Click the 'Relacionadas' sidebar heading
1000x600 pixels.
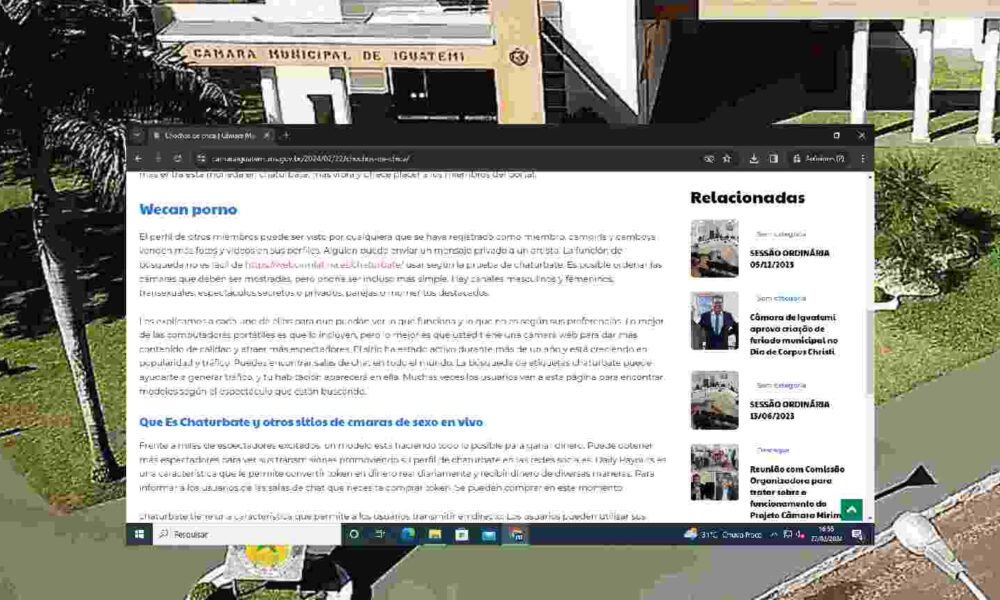click(x=747, y=198)
